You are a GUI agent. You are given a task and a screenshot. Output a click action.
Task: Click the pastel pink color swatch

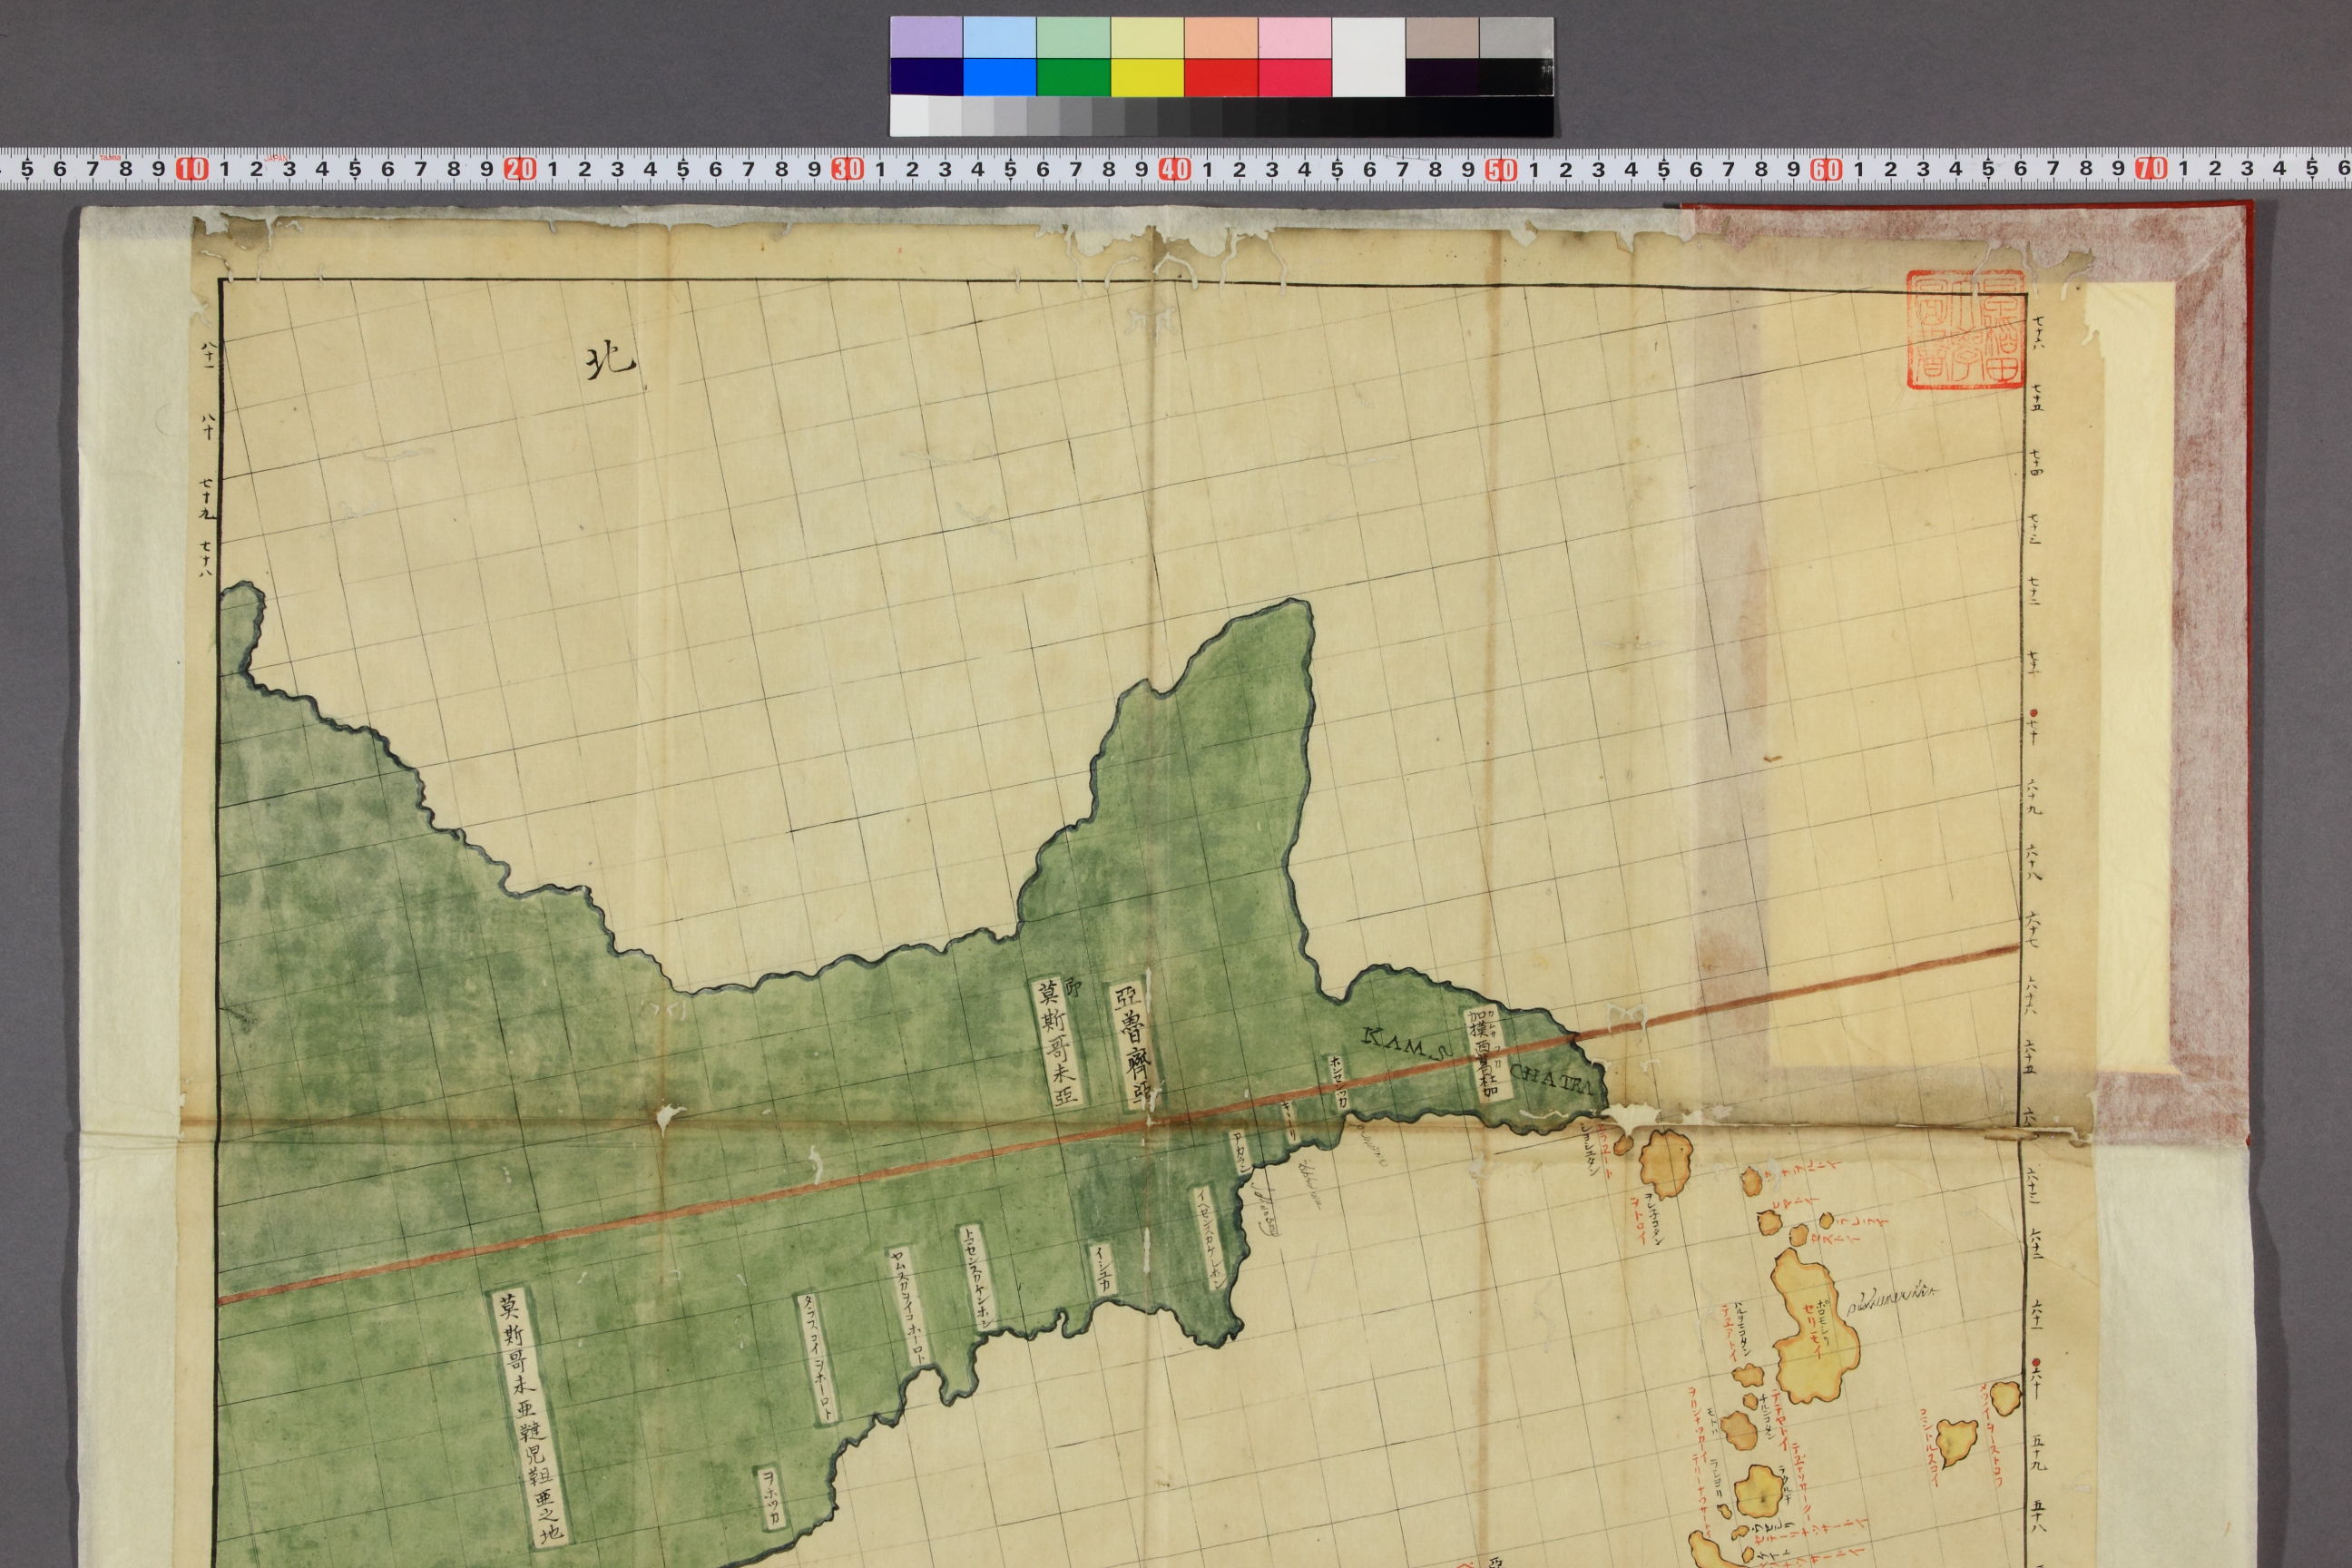[x=1295, y=37]
